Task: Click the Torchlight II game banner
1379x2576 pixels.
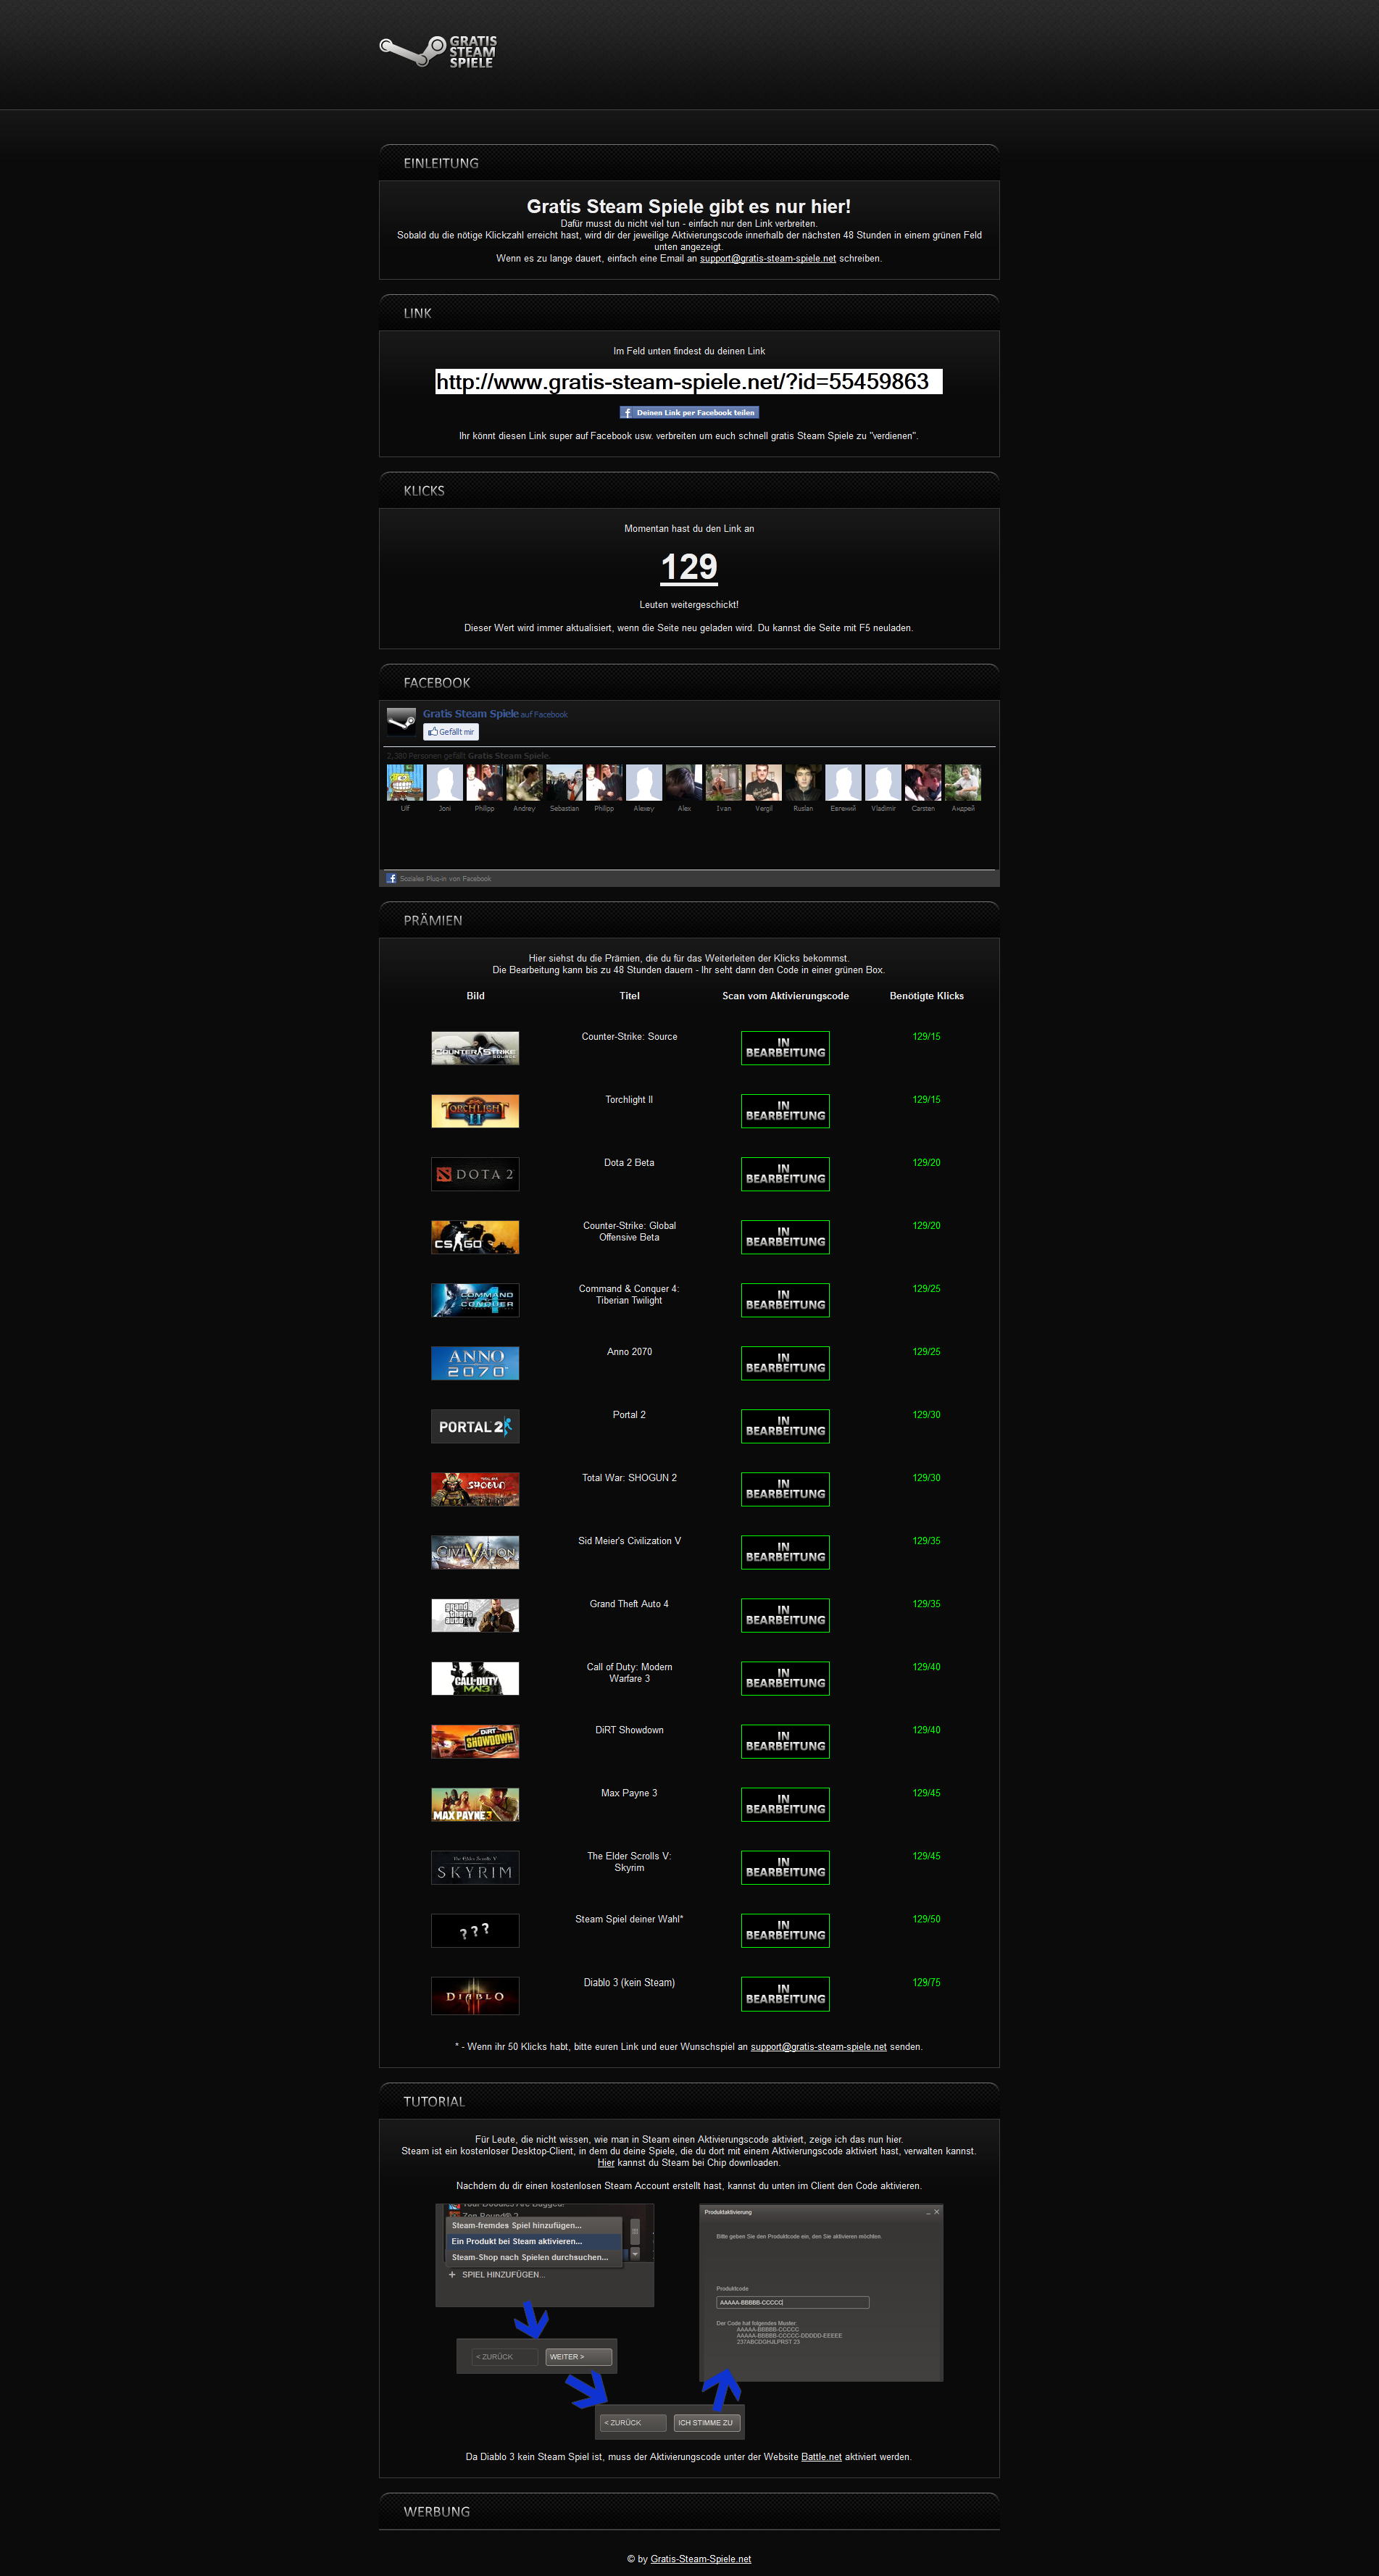Action: tap(475, 1111)
